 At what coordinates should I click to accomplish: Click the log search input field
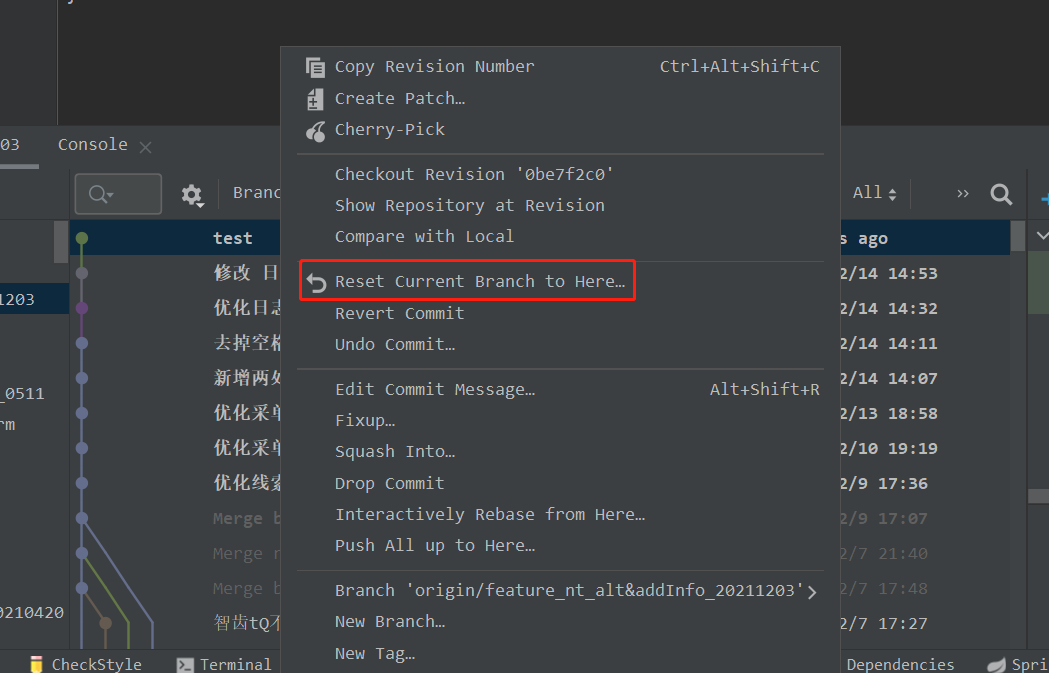[x=118, y=194]
